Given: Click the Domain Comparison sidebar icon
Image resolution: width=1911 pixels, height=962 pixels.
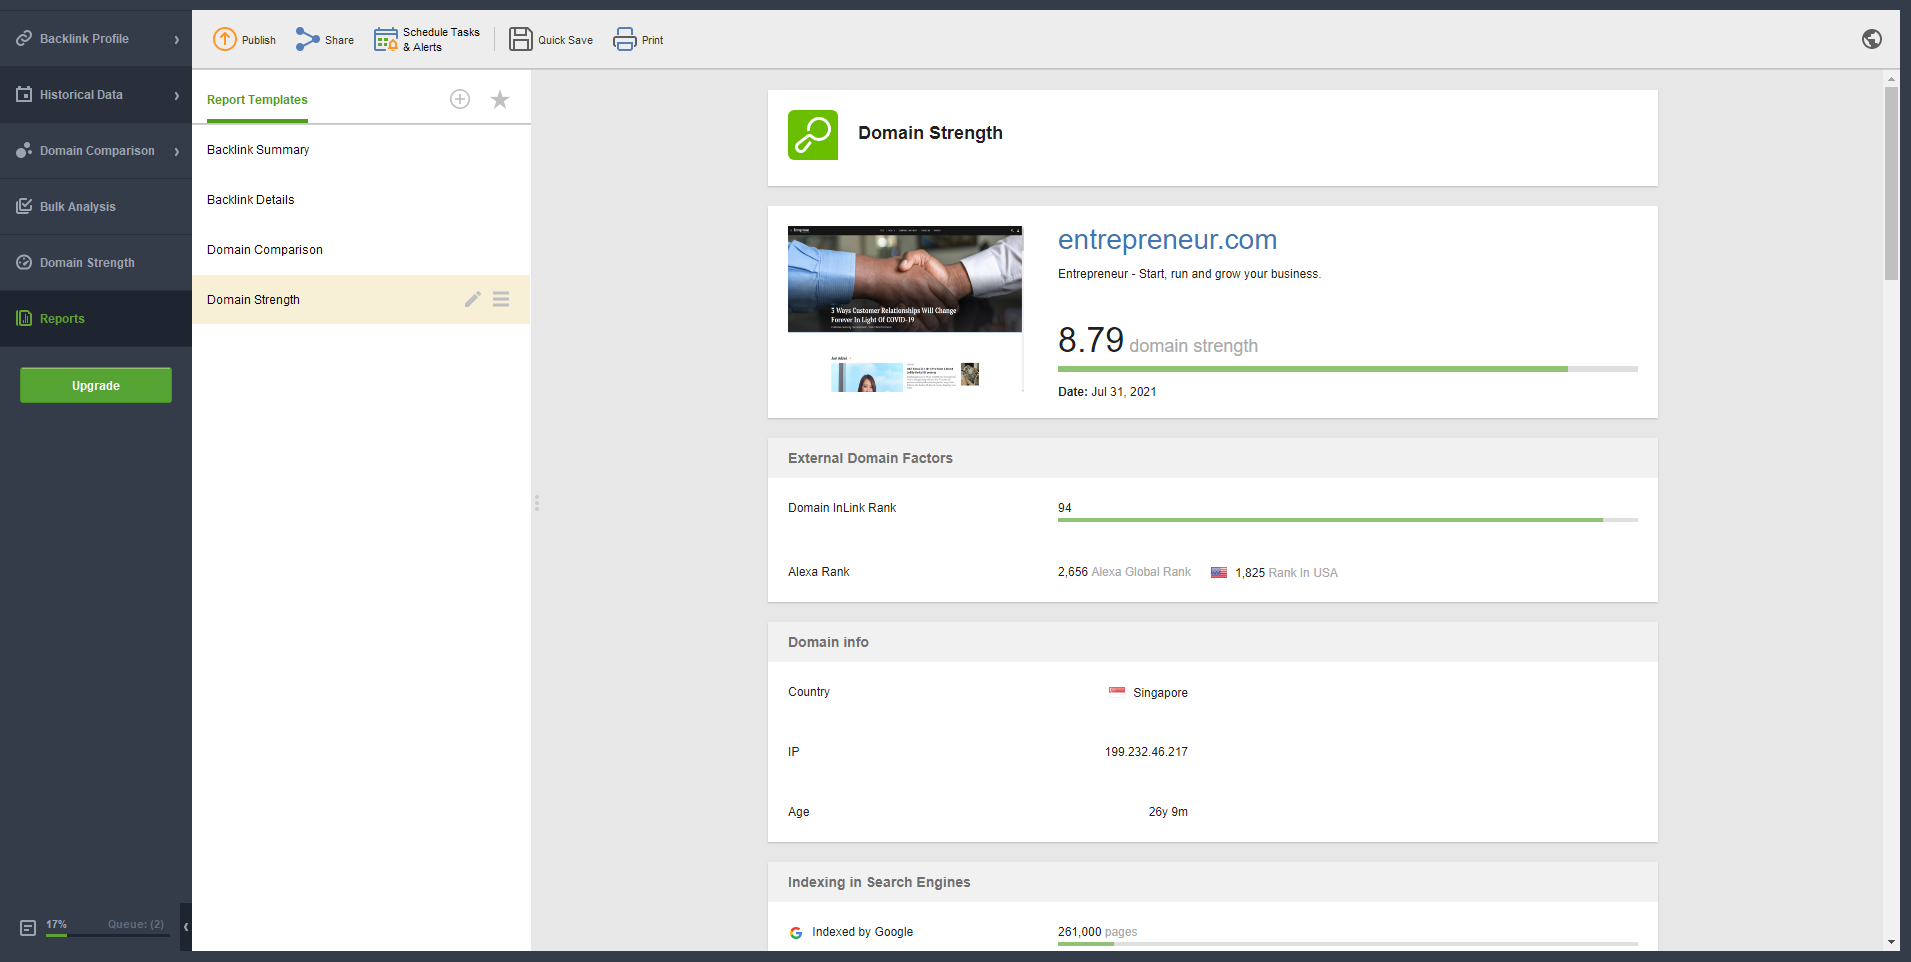Looking at the screenshot, I should (x=24, y=150).
